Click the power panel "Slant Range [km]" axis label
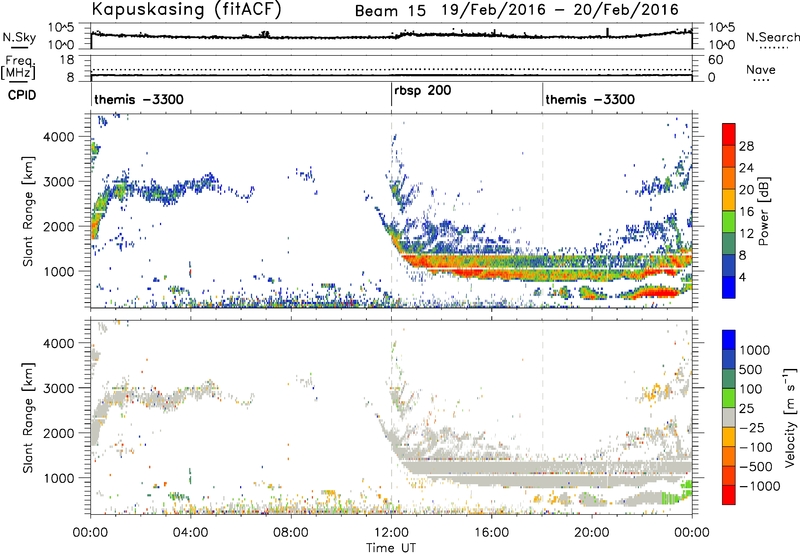Screen dimensions: 800x554 (x=28, y=211)
